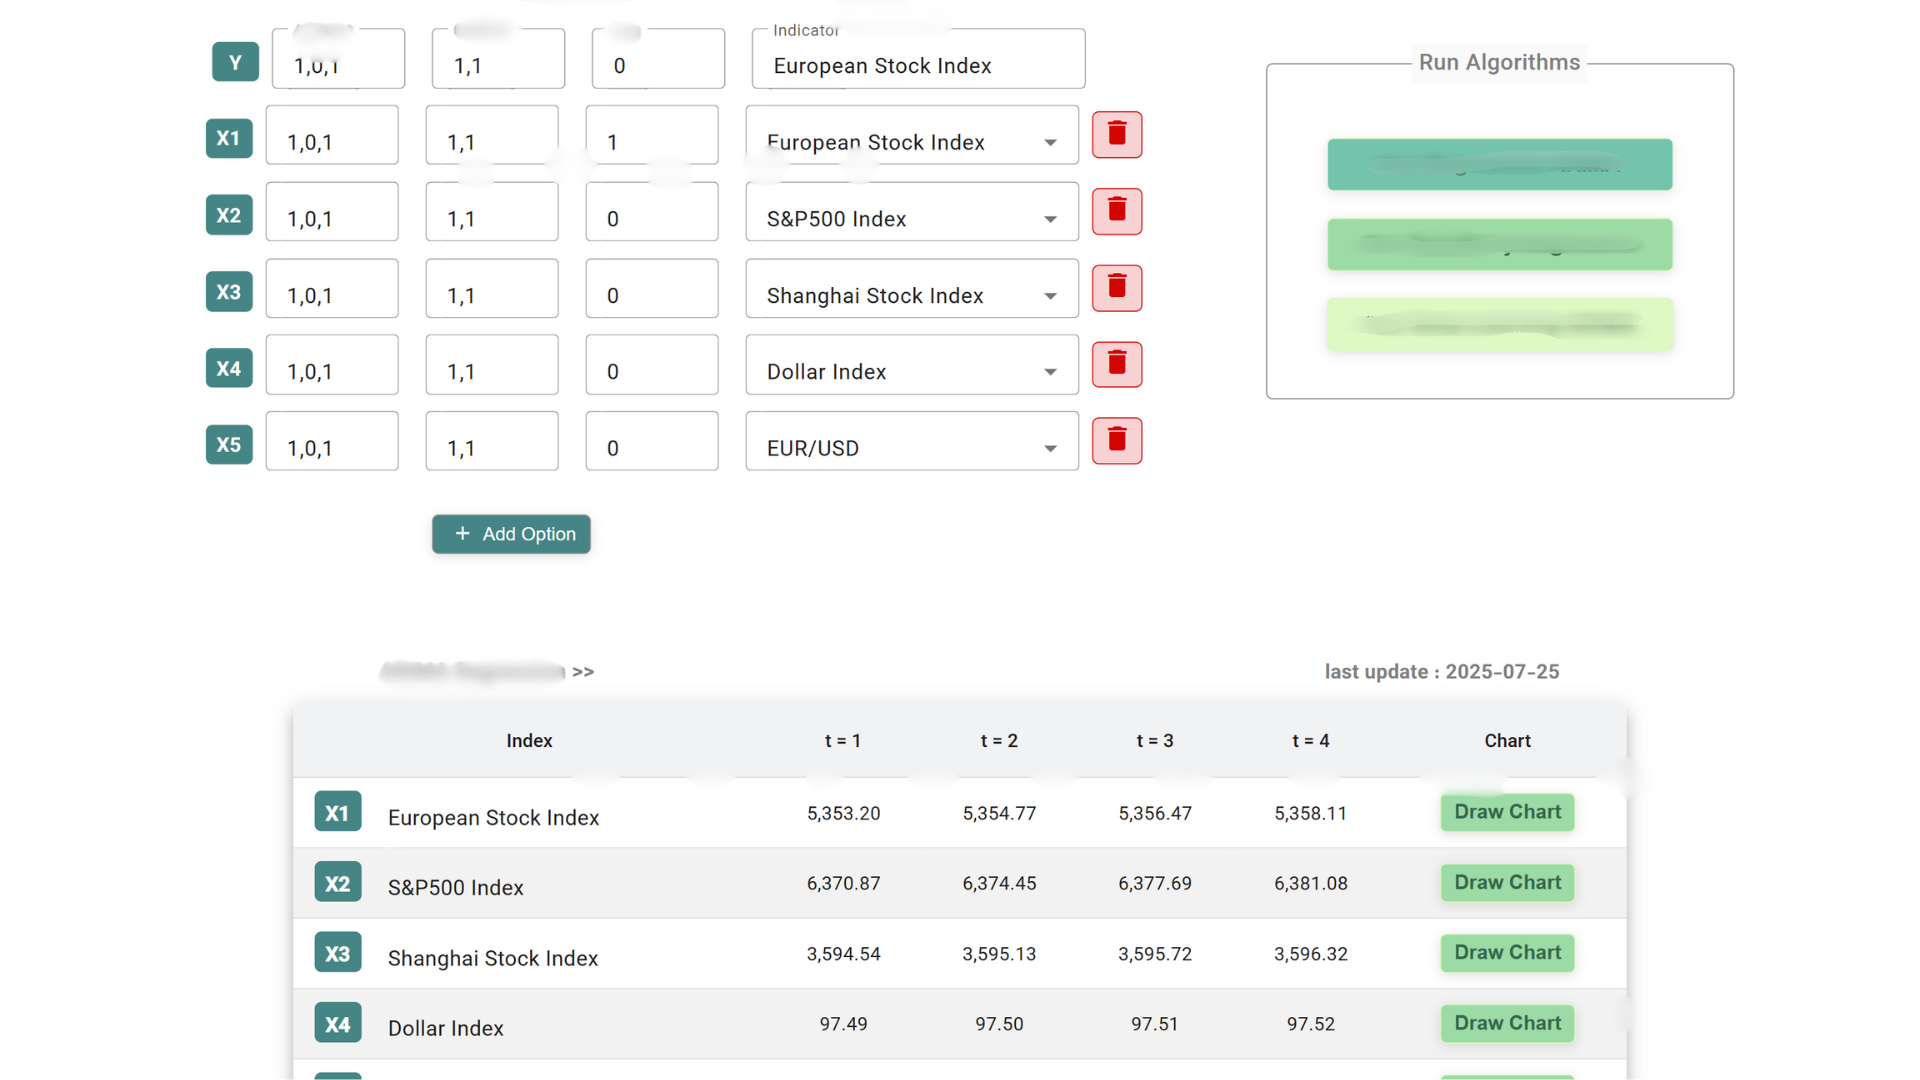The height and width of the screenshot is (1080, 1920).
Task: Delete the X5 EUR/USD option
Action: pyautogui.click(x=1117, y=441)
